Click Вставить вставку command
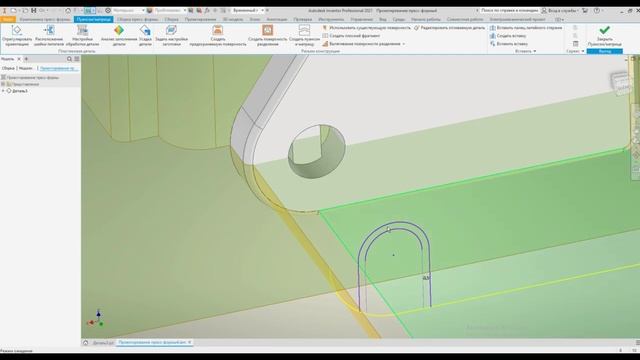 coord(509,44)
